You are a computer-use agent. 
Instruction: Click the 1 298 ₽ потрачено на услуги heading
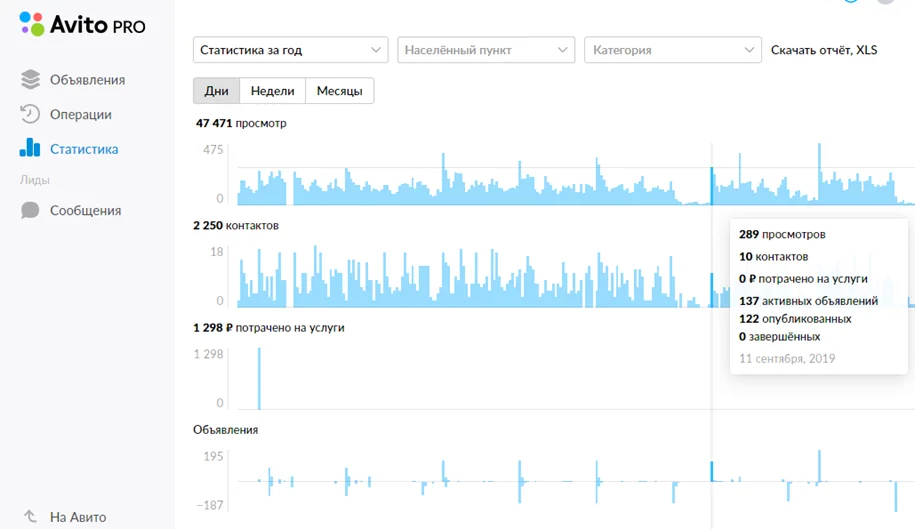tap(268, 328)
